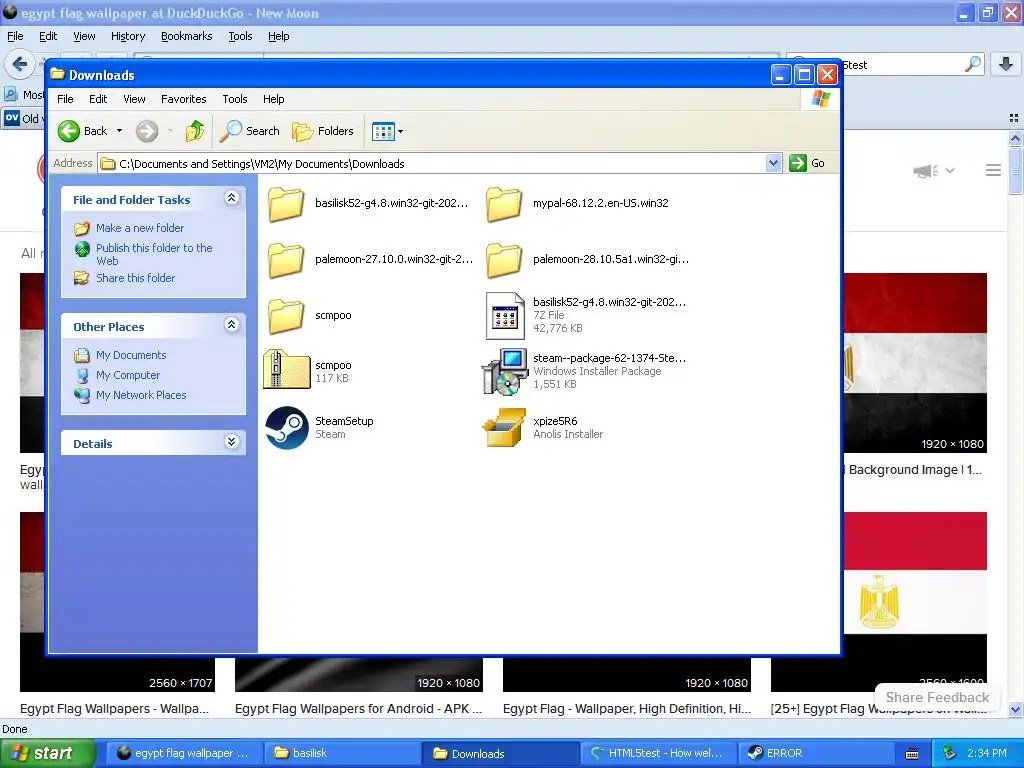The width and height of the screenshot is (1024, 768).
Task: Select the SteamSetup Steam icon
Action: 287,428
